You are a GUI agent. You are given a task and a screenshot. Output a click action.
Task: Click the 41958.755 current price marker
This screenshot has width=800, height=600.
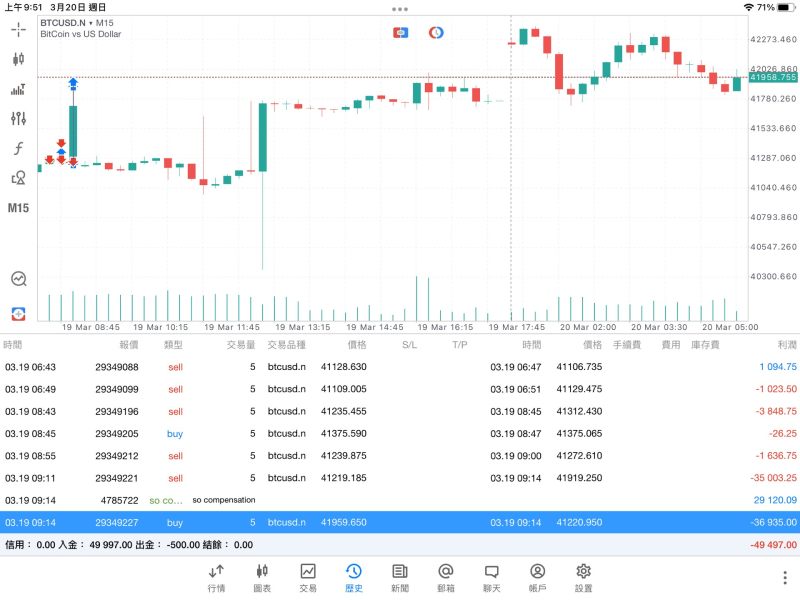point(773,78)
